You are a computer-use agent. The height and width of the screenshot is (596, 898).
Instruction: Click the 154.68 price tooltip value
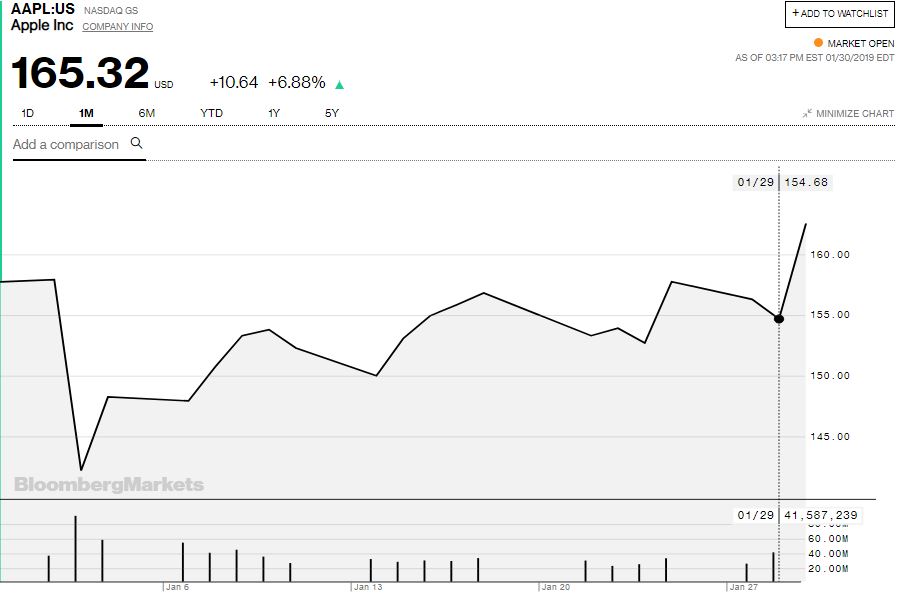(806, 182)
